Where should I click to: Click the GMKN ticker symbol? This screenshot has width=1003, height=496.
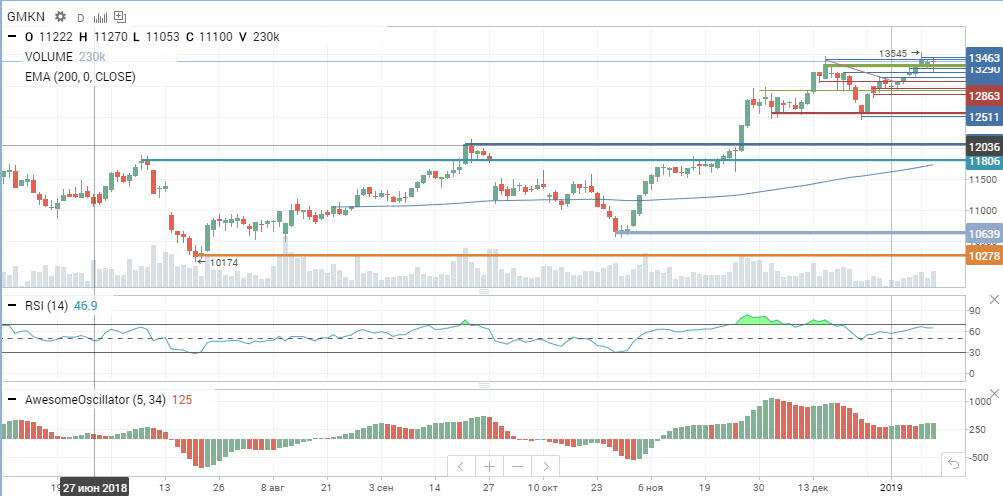[26, 17]
